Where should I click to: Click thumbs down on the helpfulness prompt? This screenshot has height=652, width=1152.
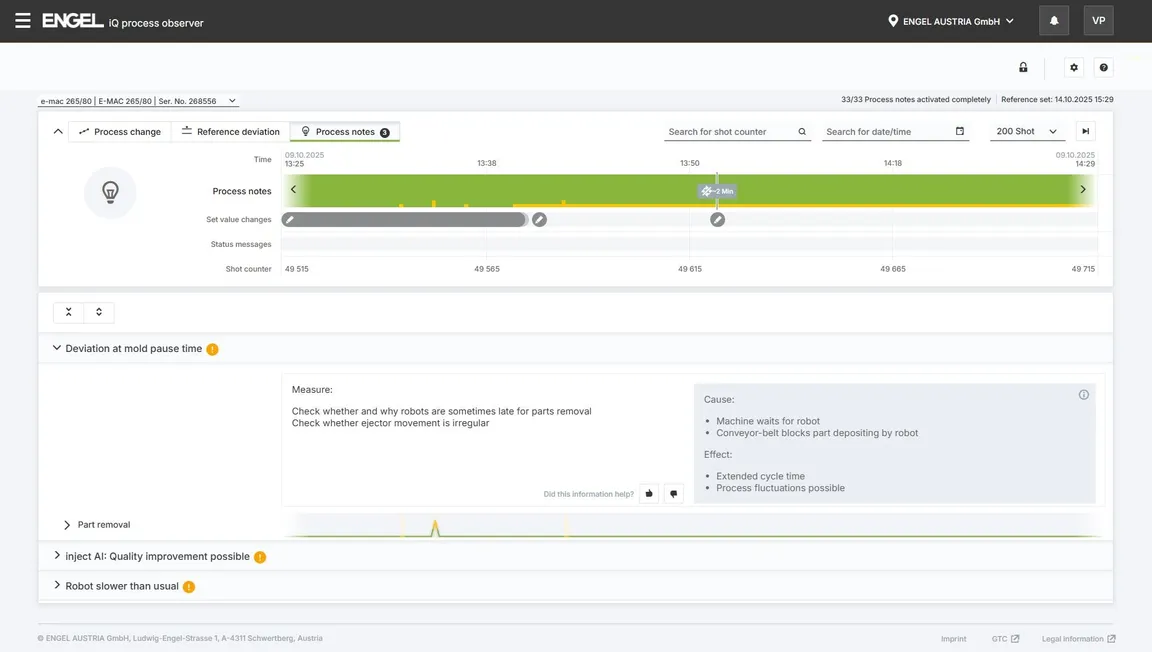[x=673, y=494]
